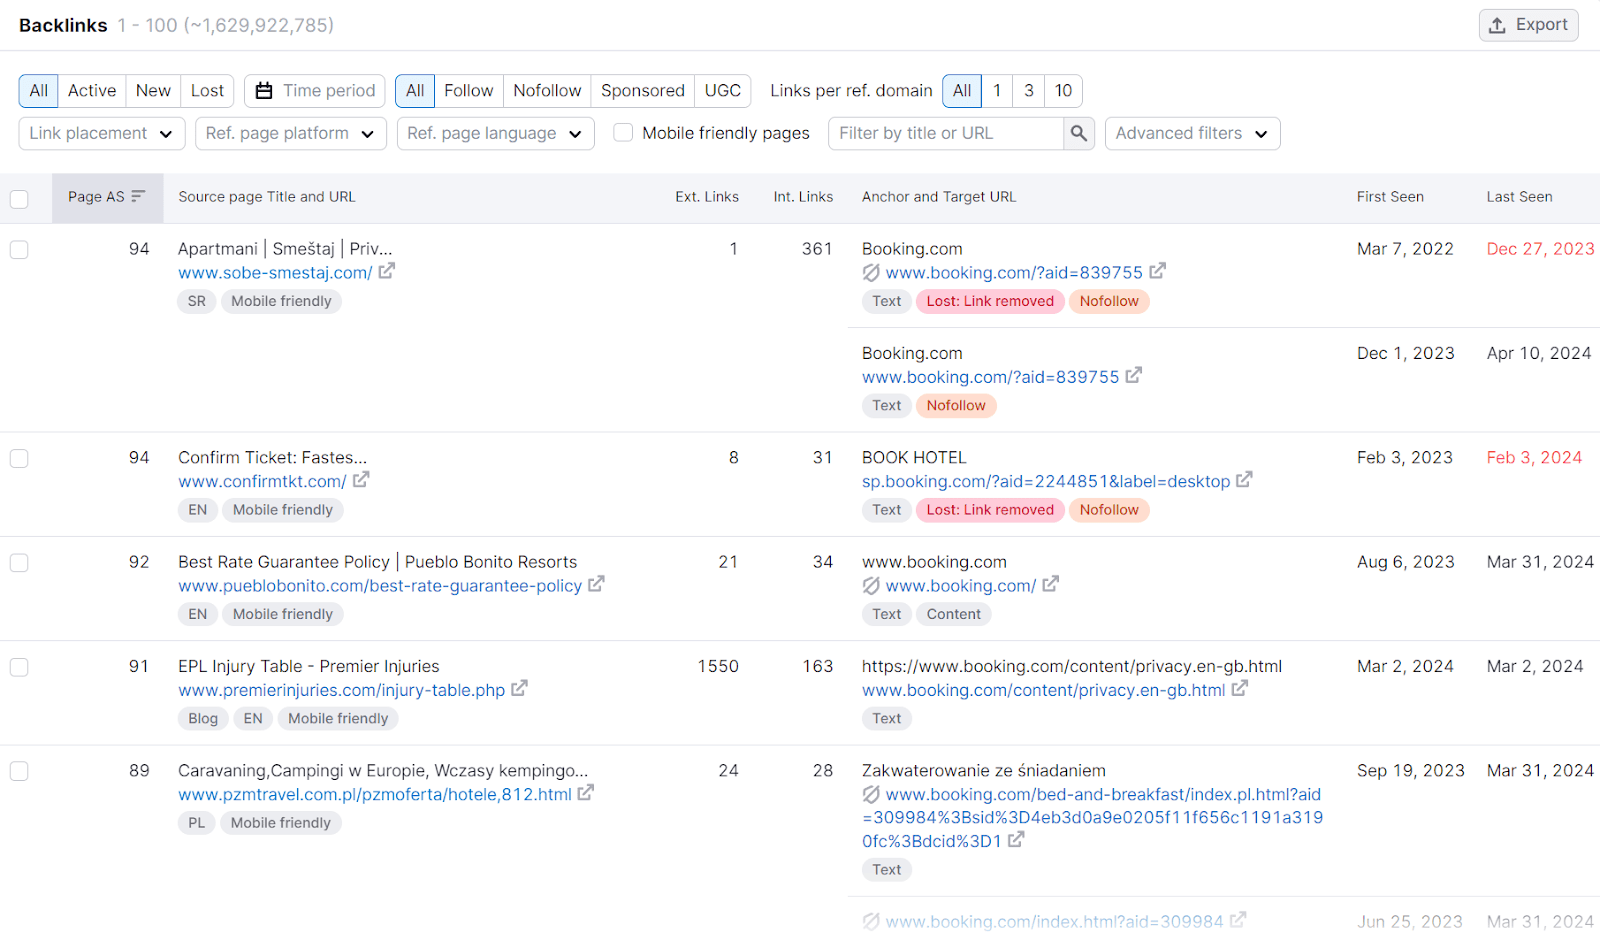Image resolution: width=1600 pixels, height=948 pixels.
Task: Tick the select-all checkbox in table header
Action: click(19, 198)
